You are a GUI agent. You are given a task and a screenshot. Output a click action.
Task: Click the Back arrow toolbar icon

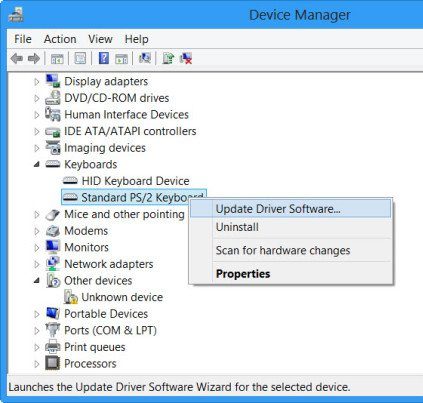17,59
